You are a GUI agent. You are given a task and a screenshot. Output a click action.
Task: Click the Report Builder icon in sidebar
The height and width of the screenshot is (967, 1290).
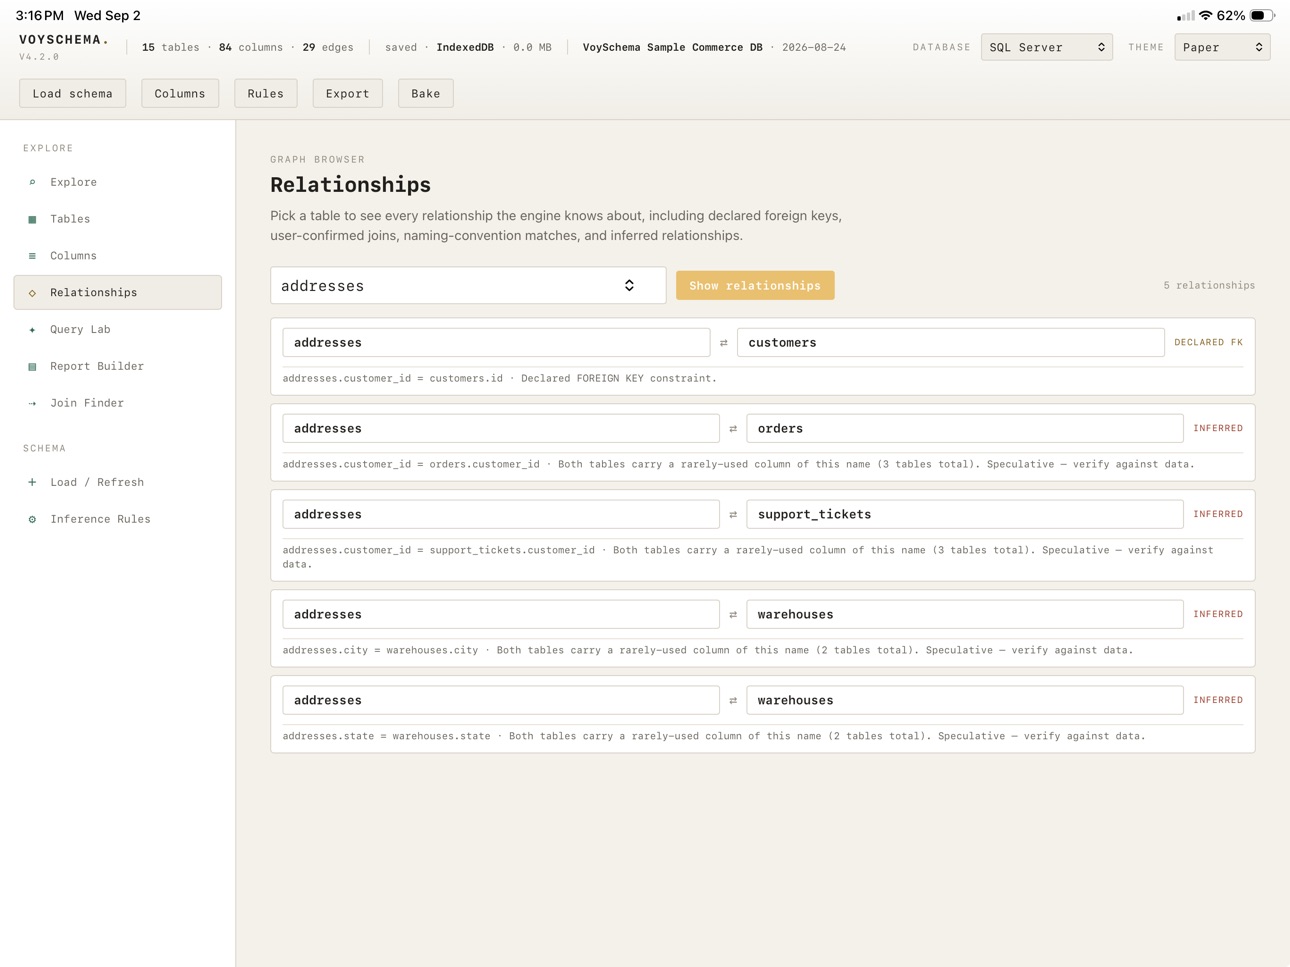pos(32,366)
